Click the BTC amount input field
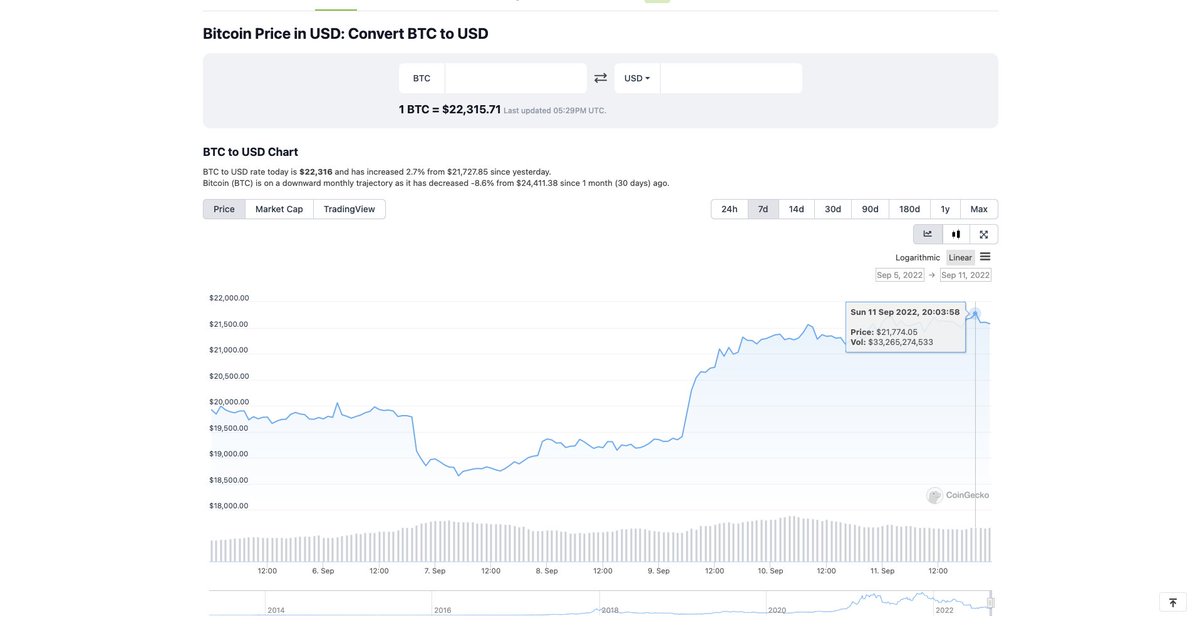The width and height of the screenshot is (1200, 626). [x=516, y=78]
